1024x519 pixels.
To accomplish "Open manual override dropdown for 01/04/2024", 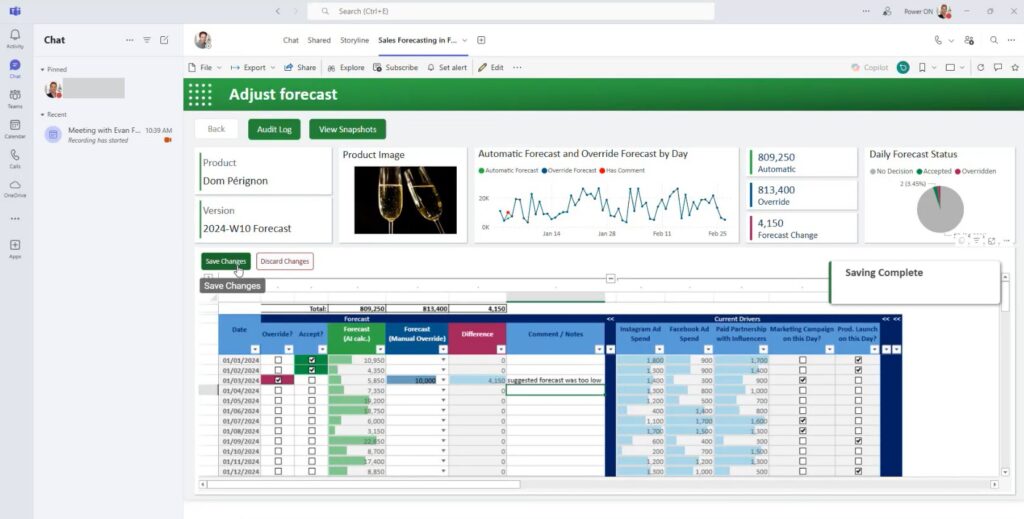I will point(443,390).
